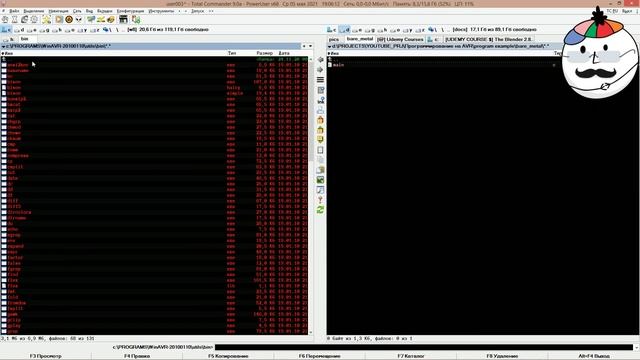The image size is (640, 360).
Task: Click the yellow sparkle icon in the main toolbar
Action: [47, 20]
